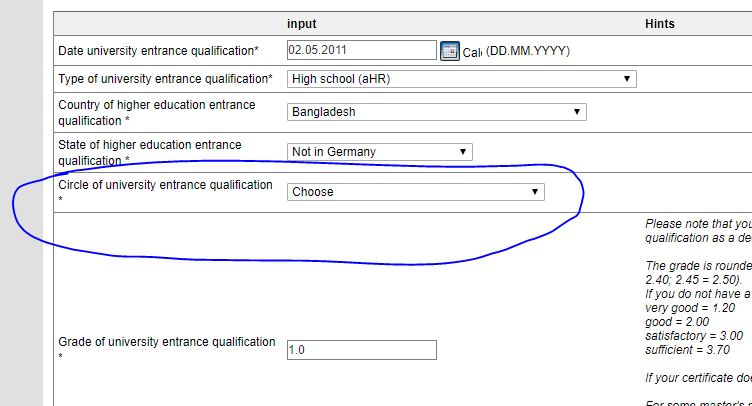This screenshot has height=406, width=752.
Task: Open the calendar date picker icon
Action: (450, 51)
